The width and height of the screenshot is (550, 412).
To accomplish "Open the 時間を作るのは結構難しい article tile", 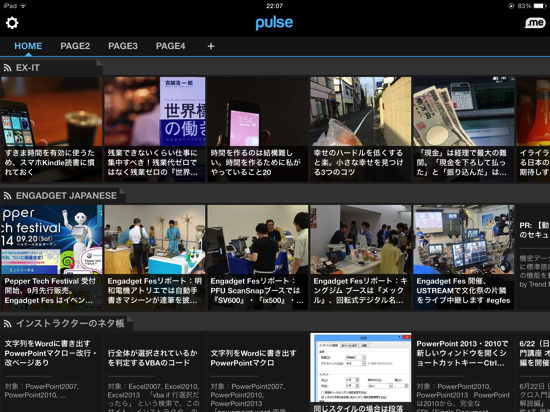I will click(x=258, y=129).
